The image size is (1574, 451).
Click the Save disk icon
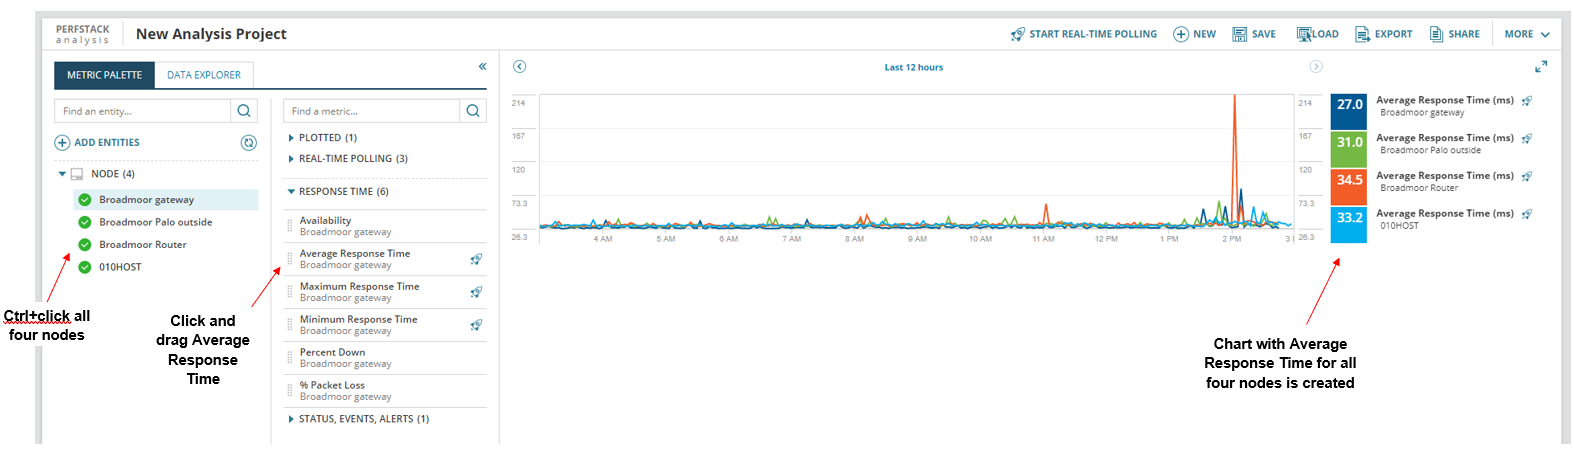1240,34
